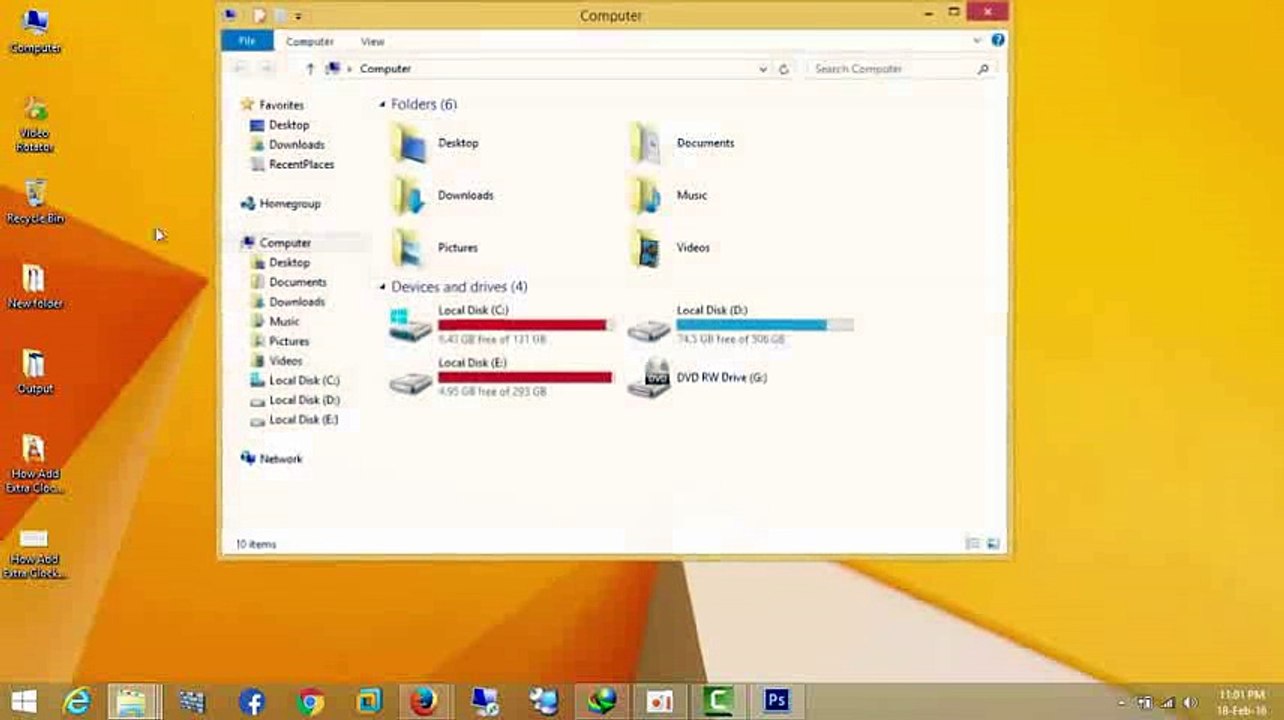This screenshot has width=1284, height=720.
Task: Open the Desktop folder in Folders section
Action: click(x=409, y=144)
